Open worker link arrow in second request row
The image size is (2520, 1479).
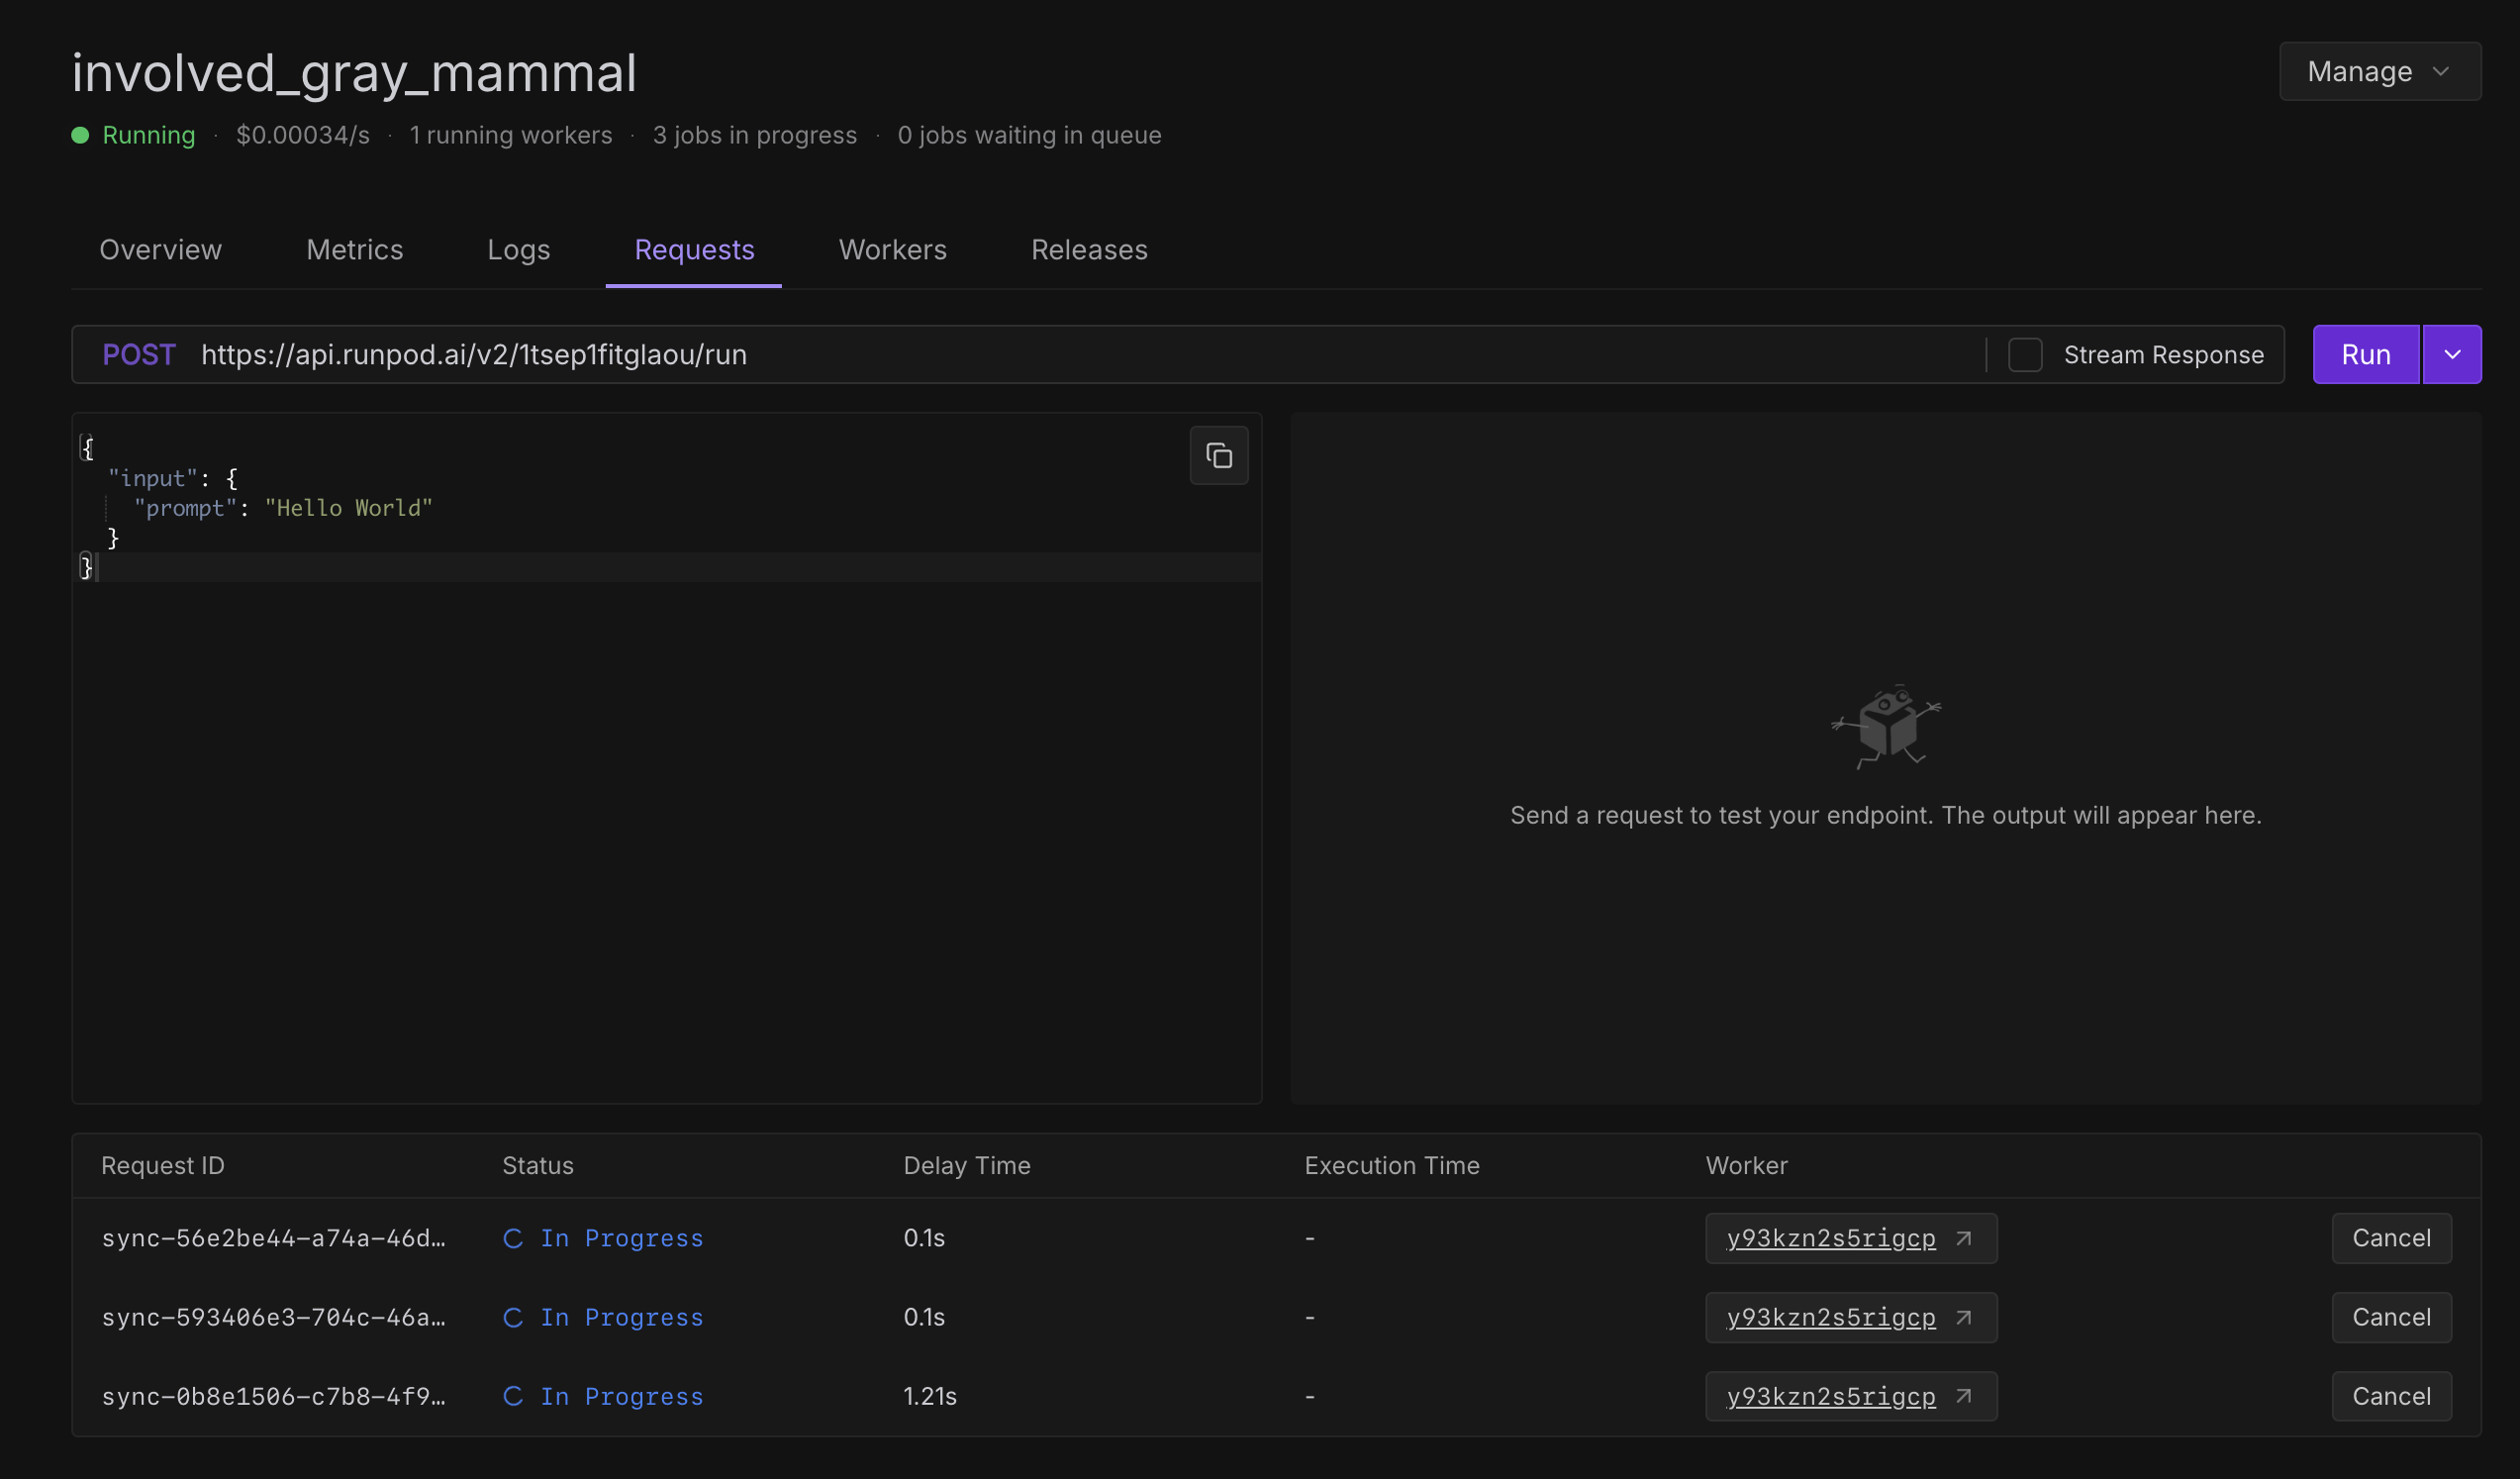1963,1317
